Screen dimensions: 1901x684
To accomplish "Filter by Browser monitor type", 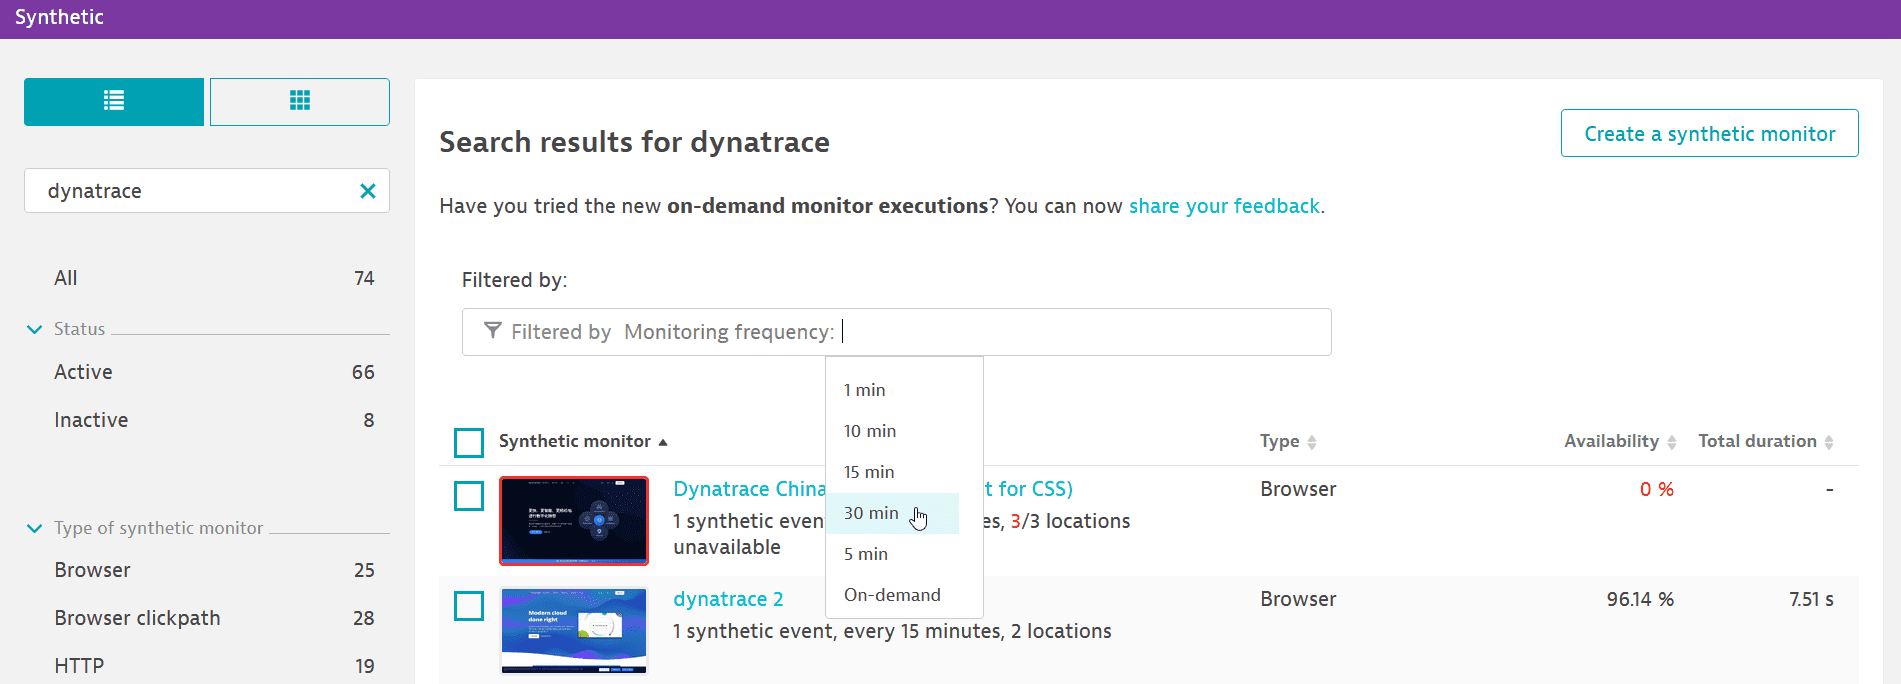I will pos(214,570).
